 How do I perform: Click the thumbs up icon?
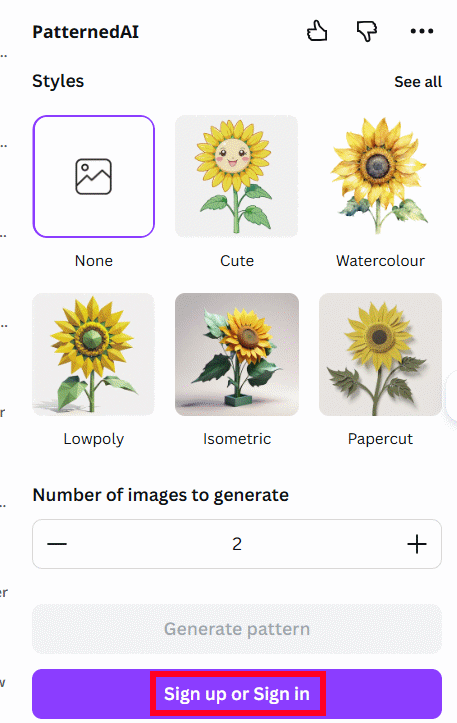tap(317, 31)
